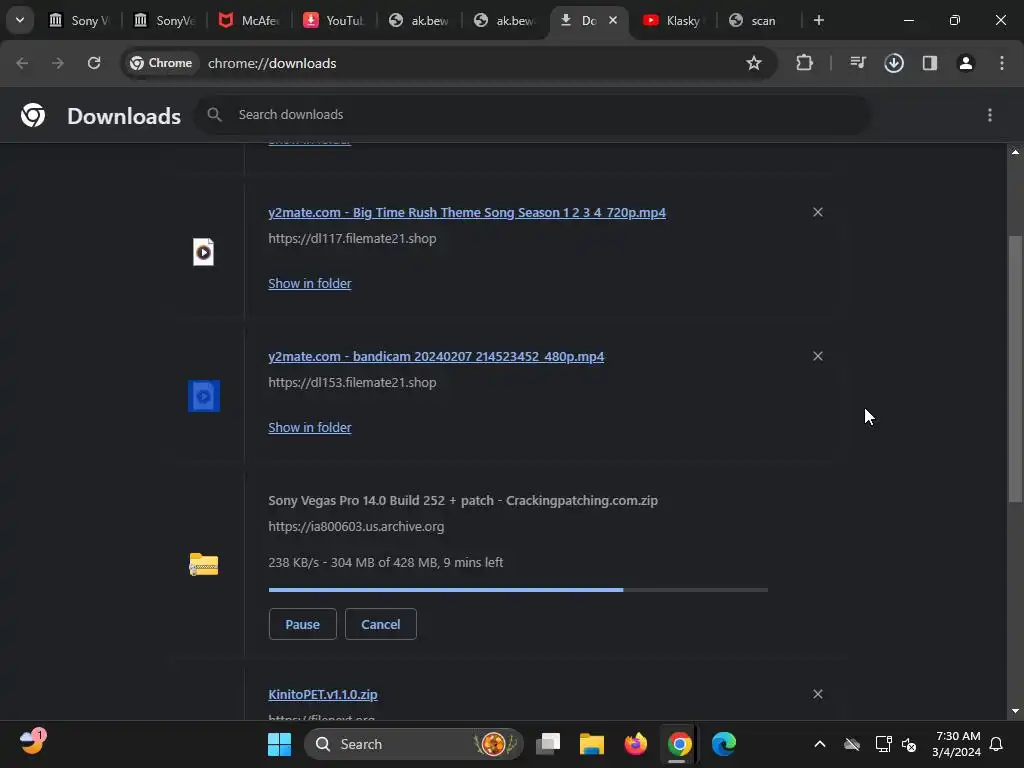Open the clock showing 7:30 AM

tap(957, 744)
